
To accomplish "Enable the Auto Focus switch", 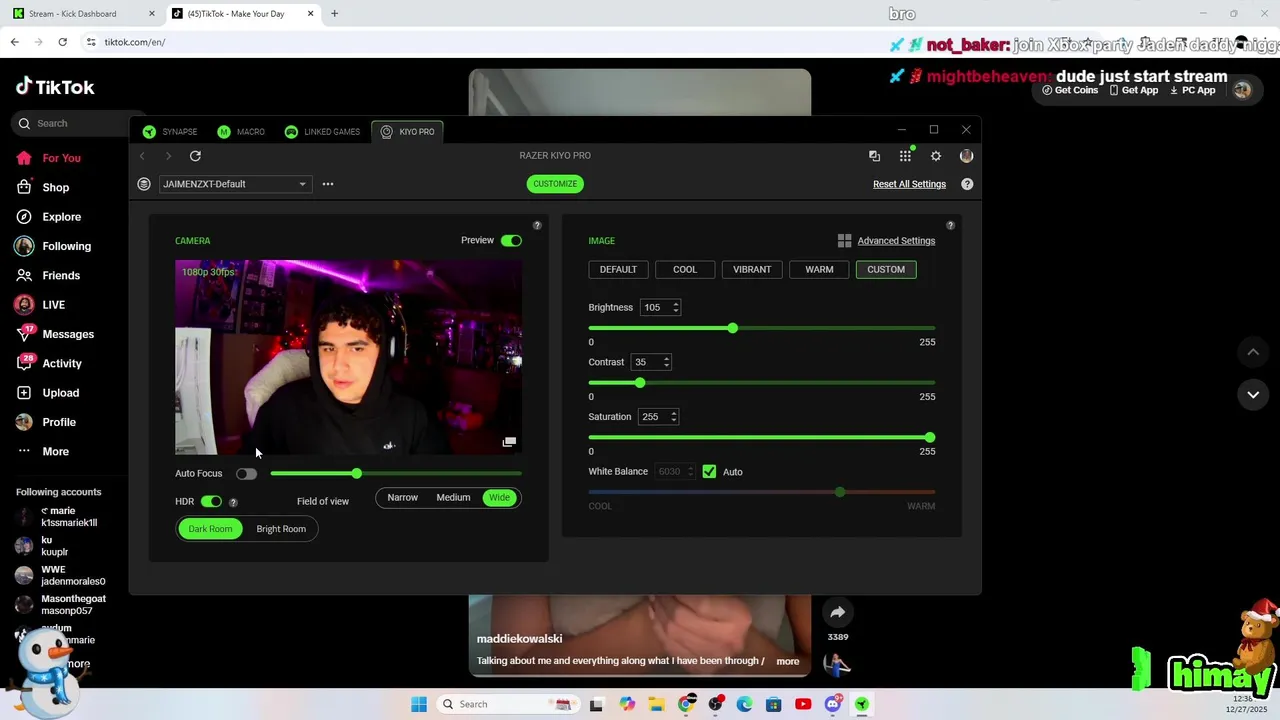I will coord(246,474).
